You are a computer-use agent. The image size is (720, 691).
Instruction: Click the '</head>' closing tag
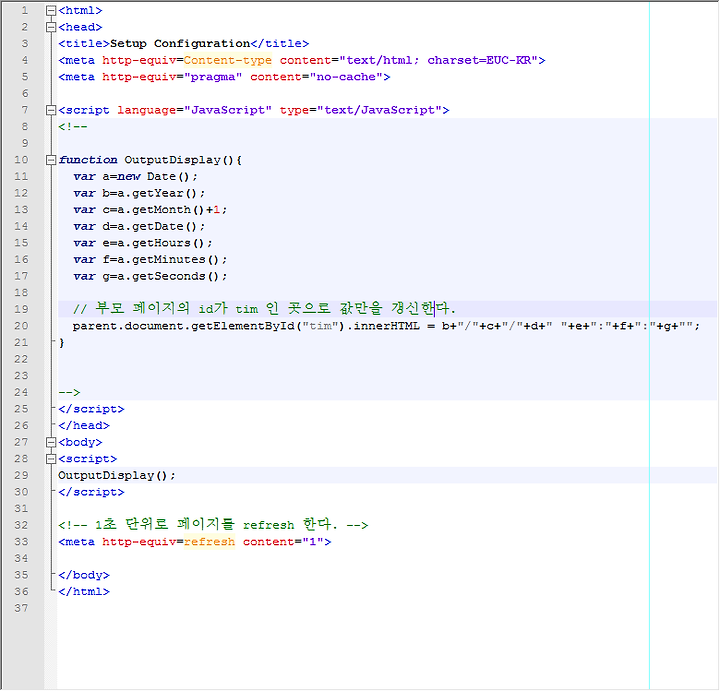(84, 426)
